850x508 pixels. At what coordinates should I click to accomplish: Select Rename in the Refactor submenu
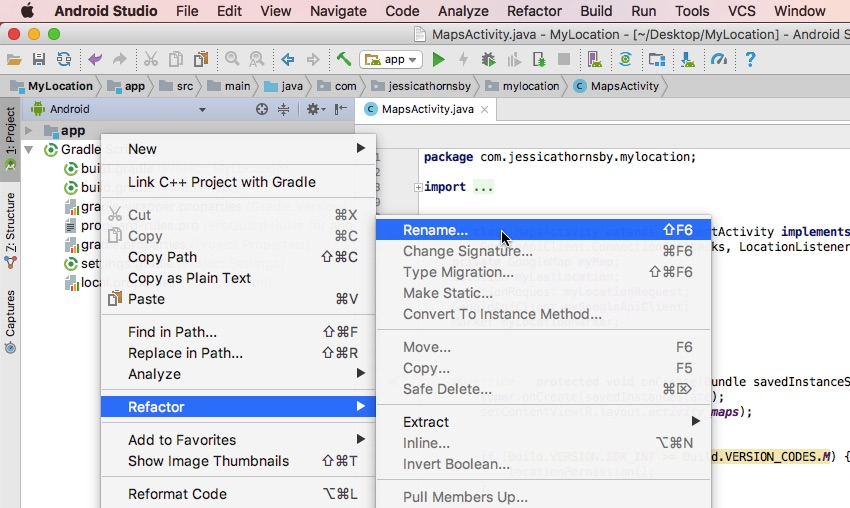[435, 230]
